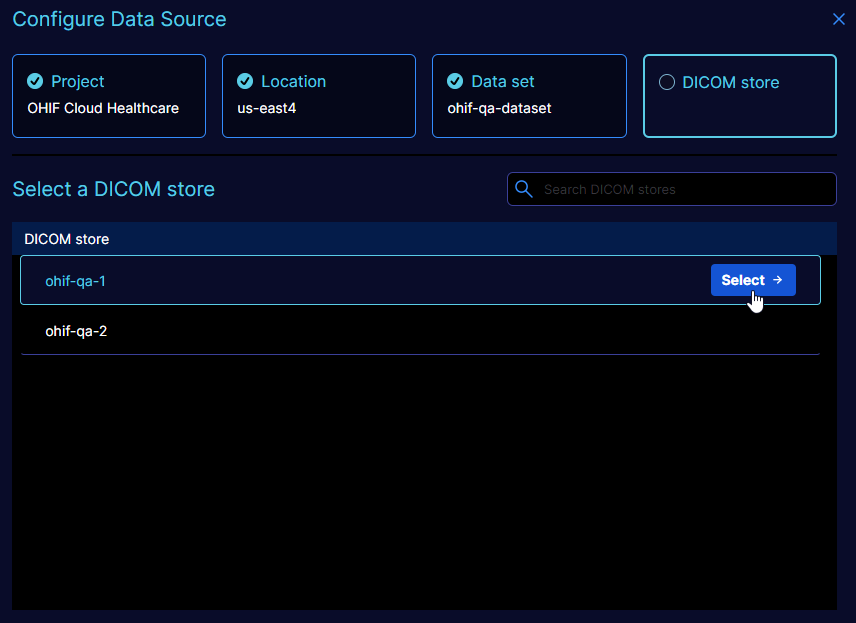Click the Configure Data Source title
856x623 pixels.
(119, 19)
